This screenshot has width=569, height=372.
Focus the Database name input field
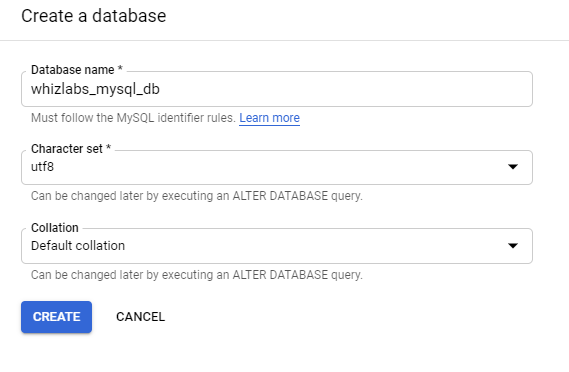pyautogui.click(x=277, y=89)
